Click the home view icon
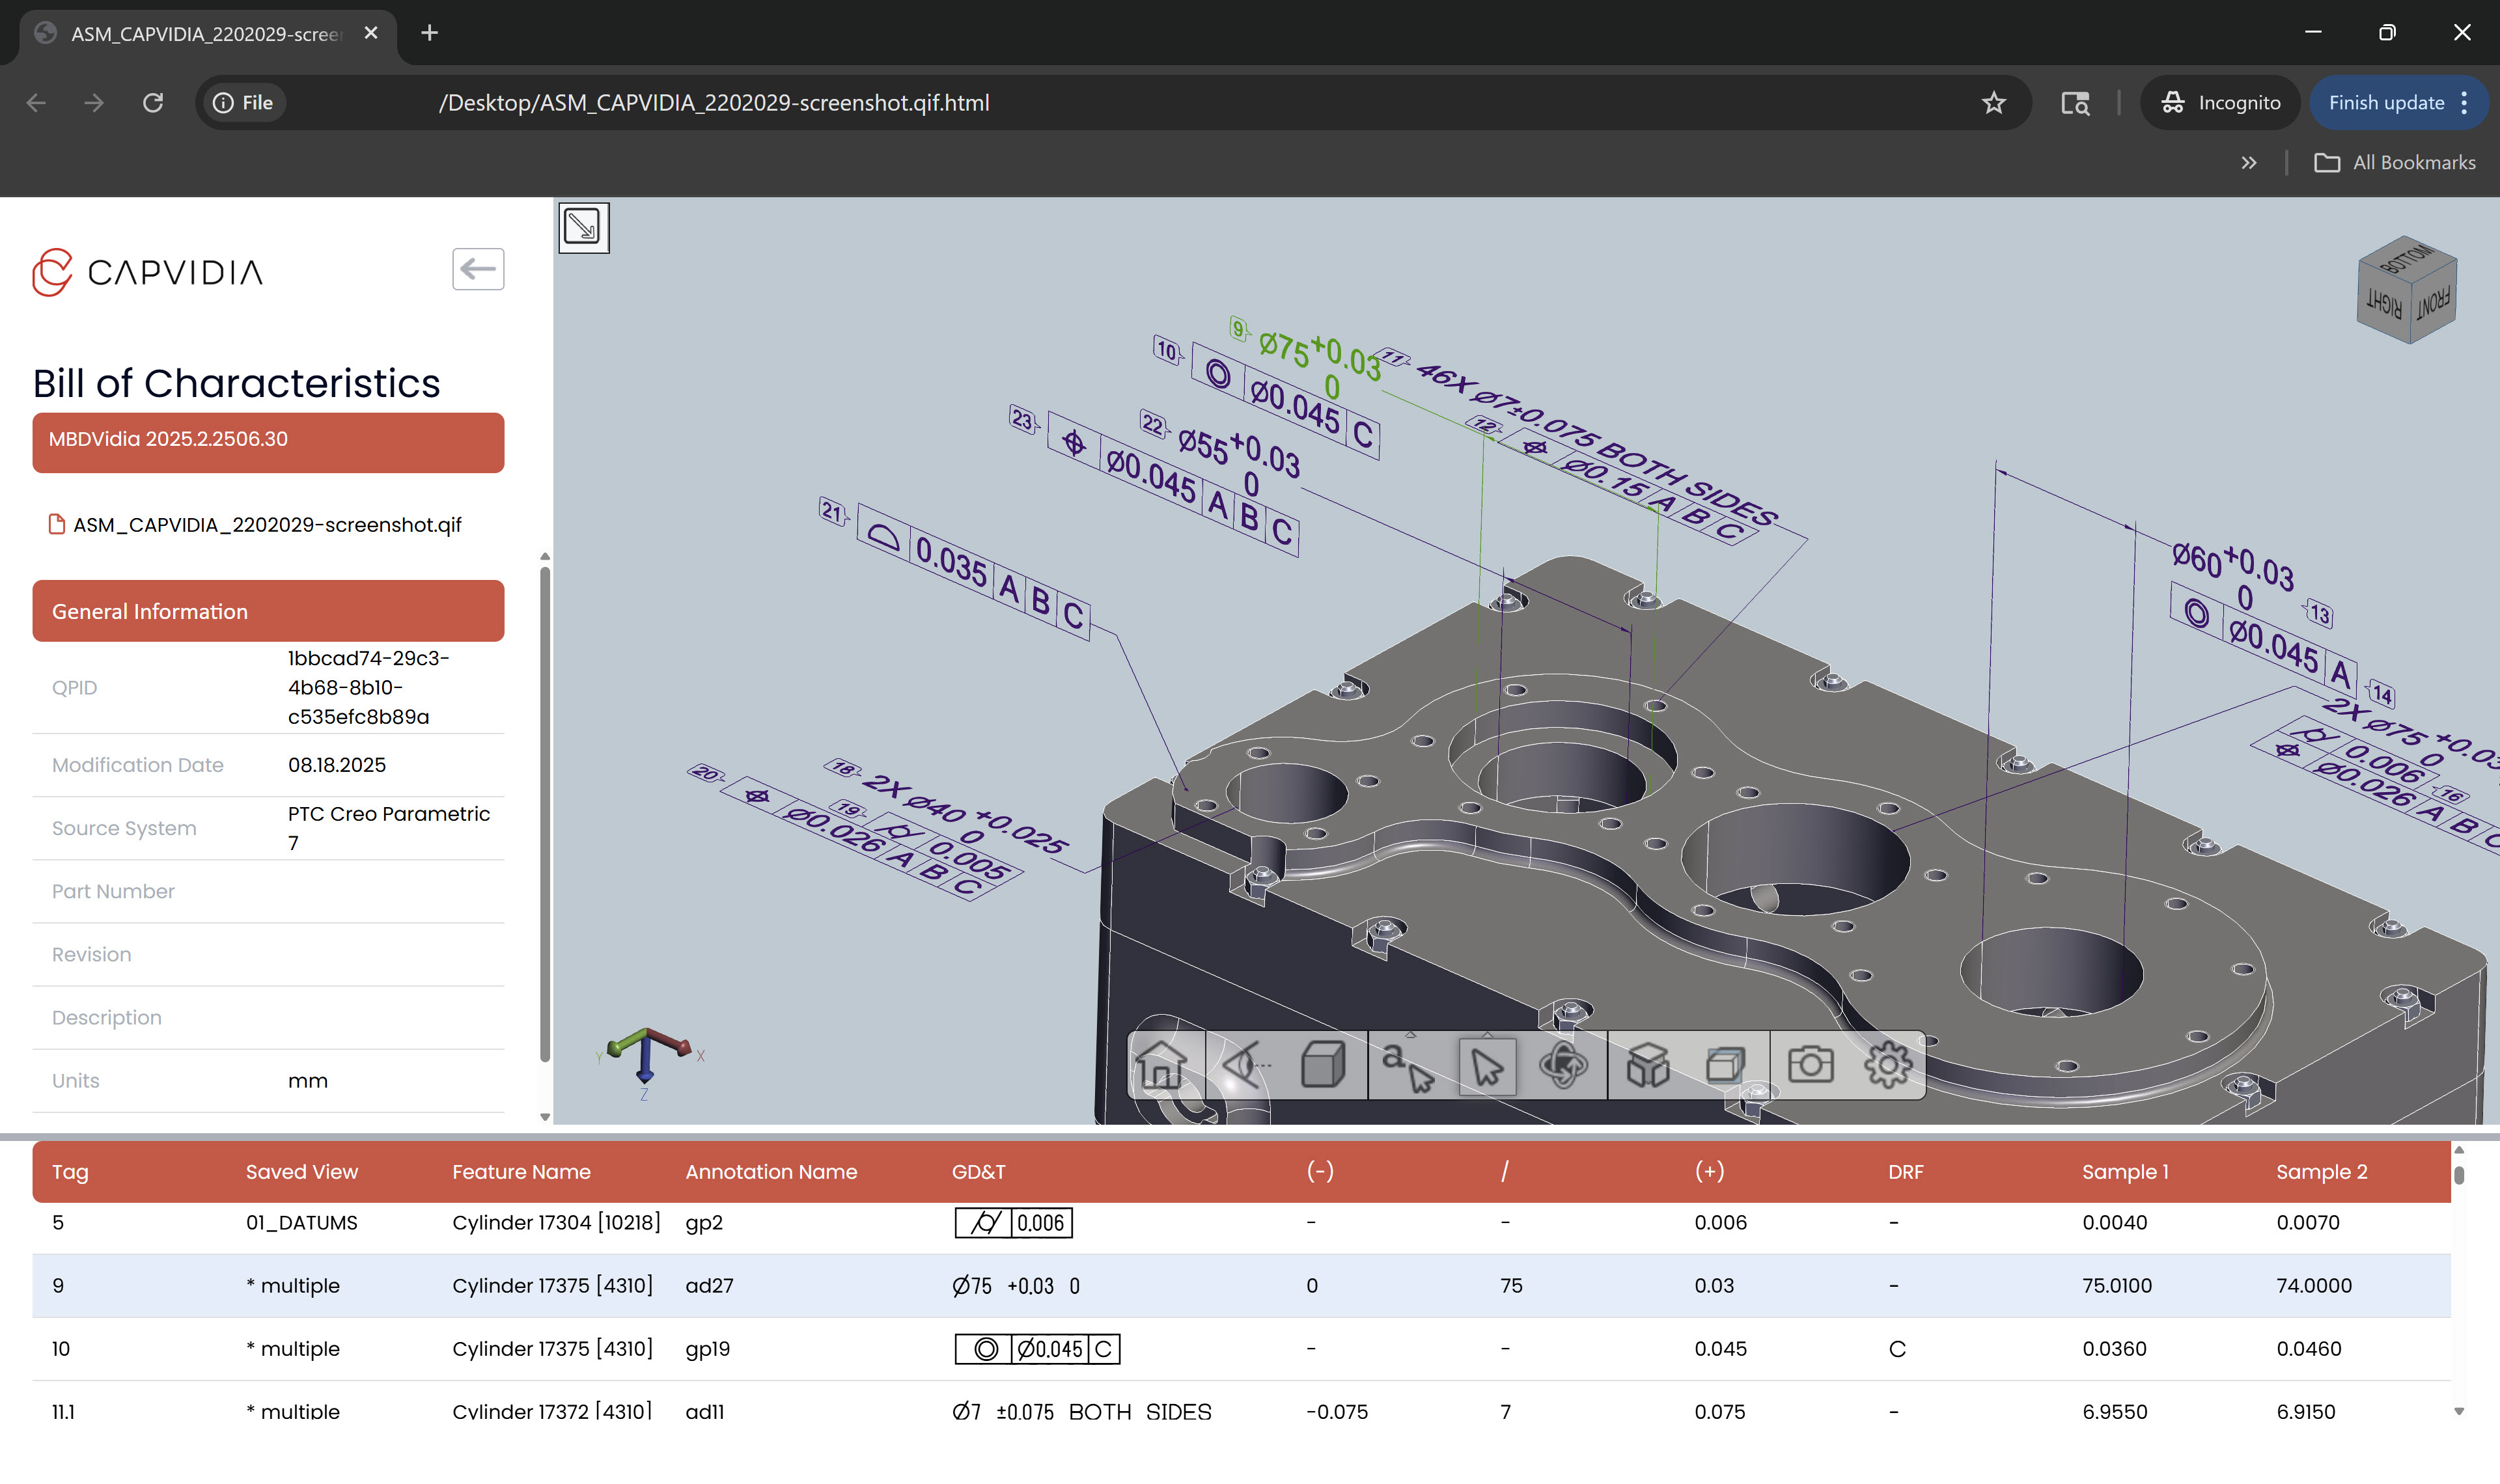 [x=1161, y=1065]
